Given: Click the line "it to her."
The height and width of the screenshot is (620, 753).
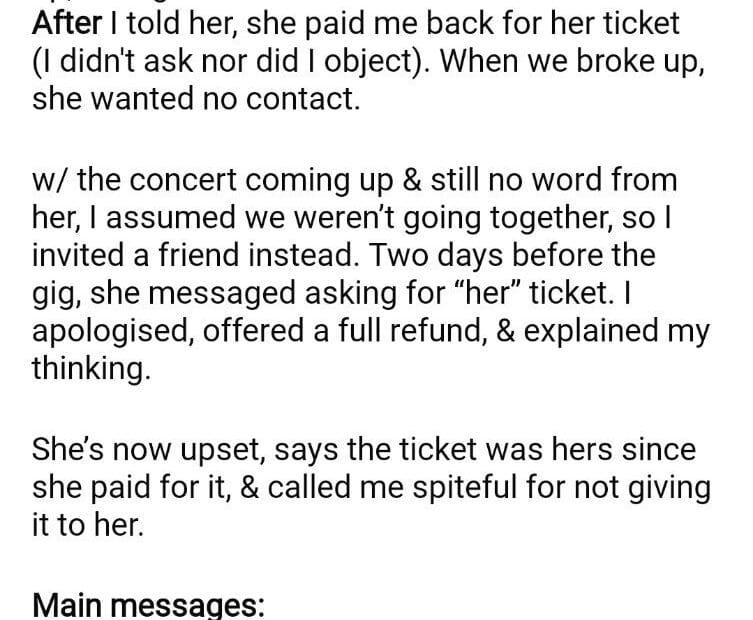Looking at the screenshot, I should [x=88, y=525].
